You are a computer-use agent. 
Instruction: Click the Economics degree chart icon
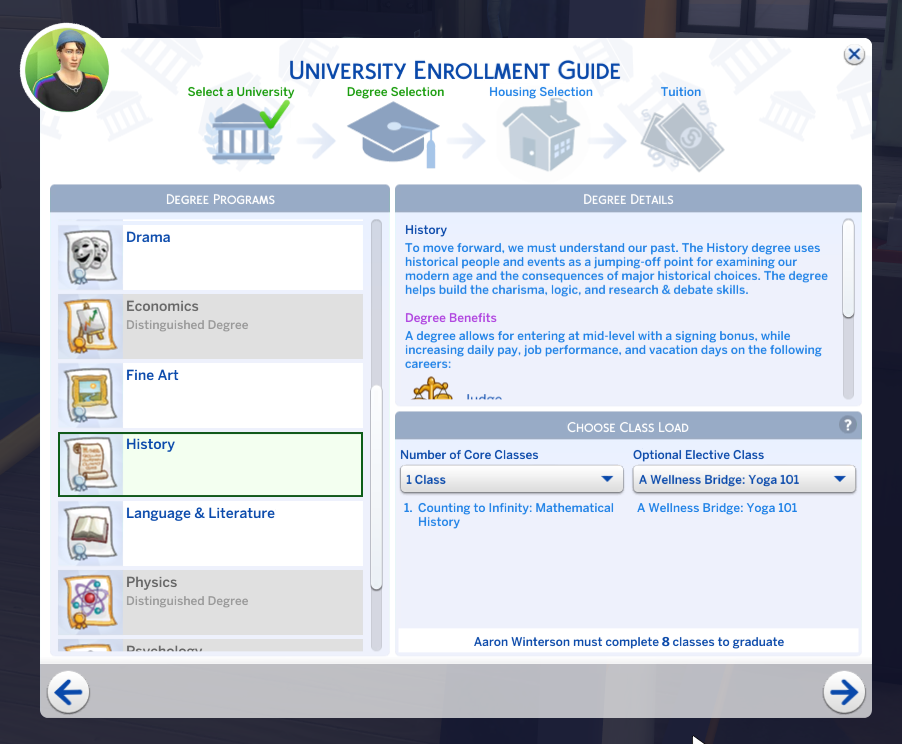point(90,326)
